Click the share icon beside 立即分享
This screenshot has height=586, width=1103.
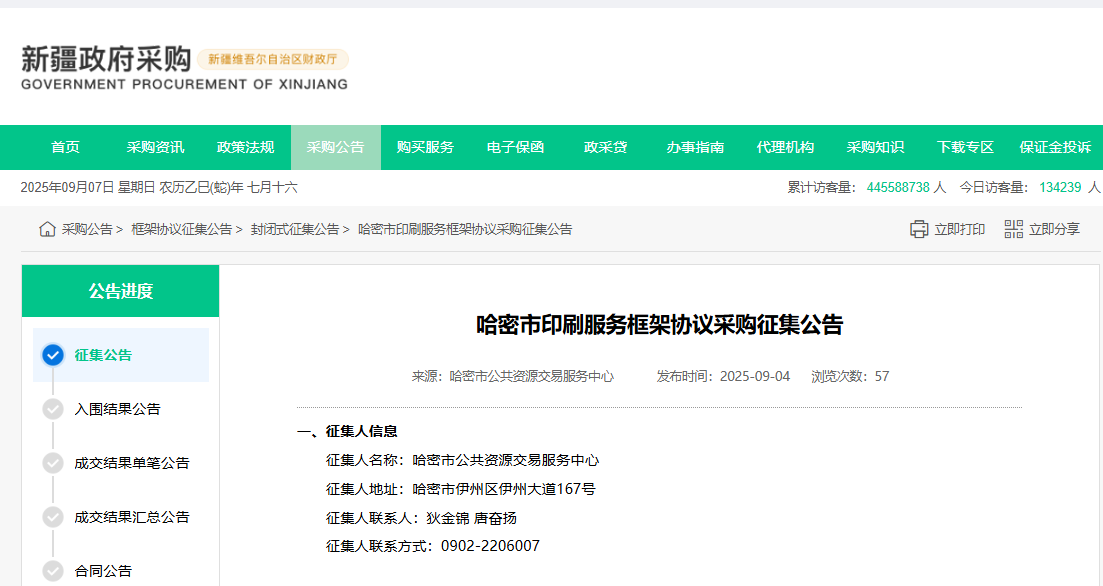click(1012, 229)
